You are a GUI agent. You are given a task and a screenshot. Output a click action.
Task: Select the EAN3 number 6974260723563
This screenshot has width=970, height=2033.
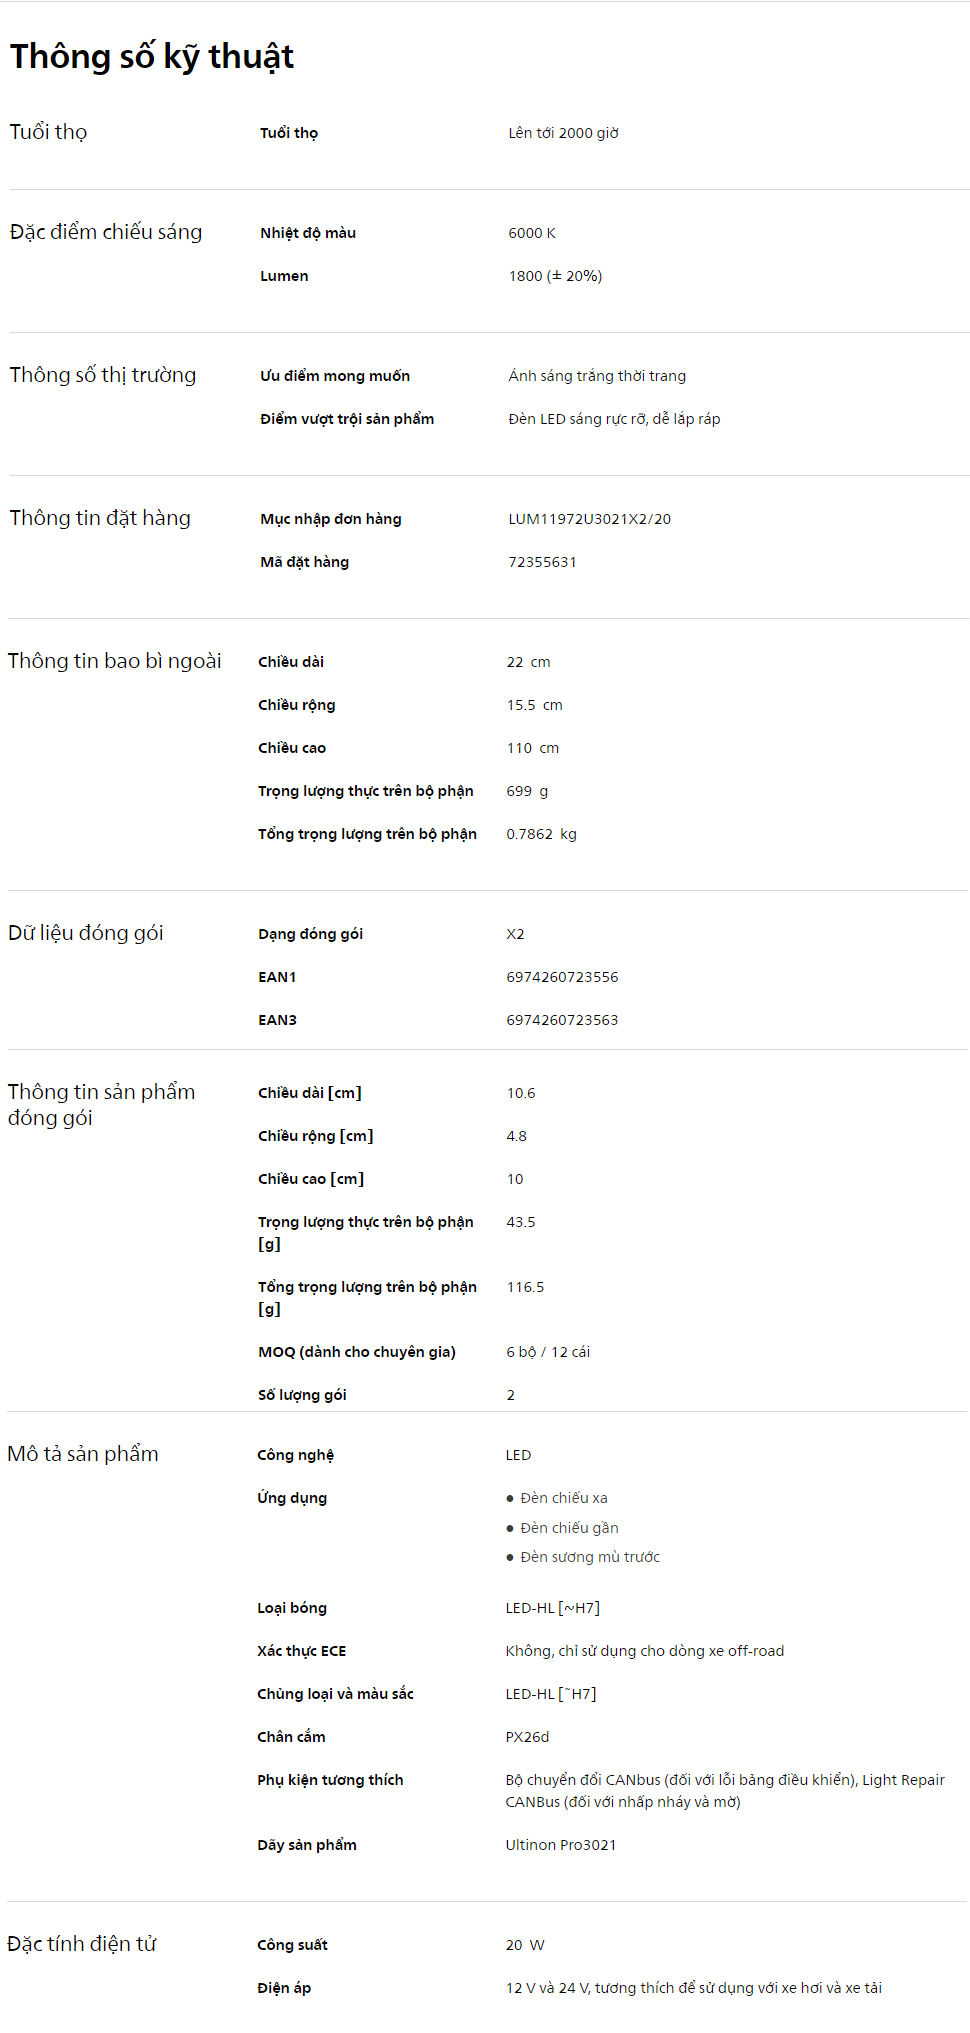click(562, 1020)
